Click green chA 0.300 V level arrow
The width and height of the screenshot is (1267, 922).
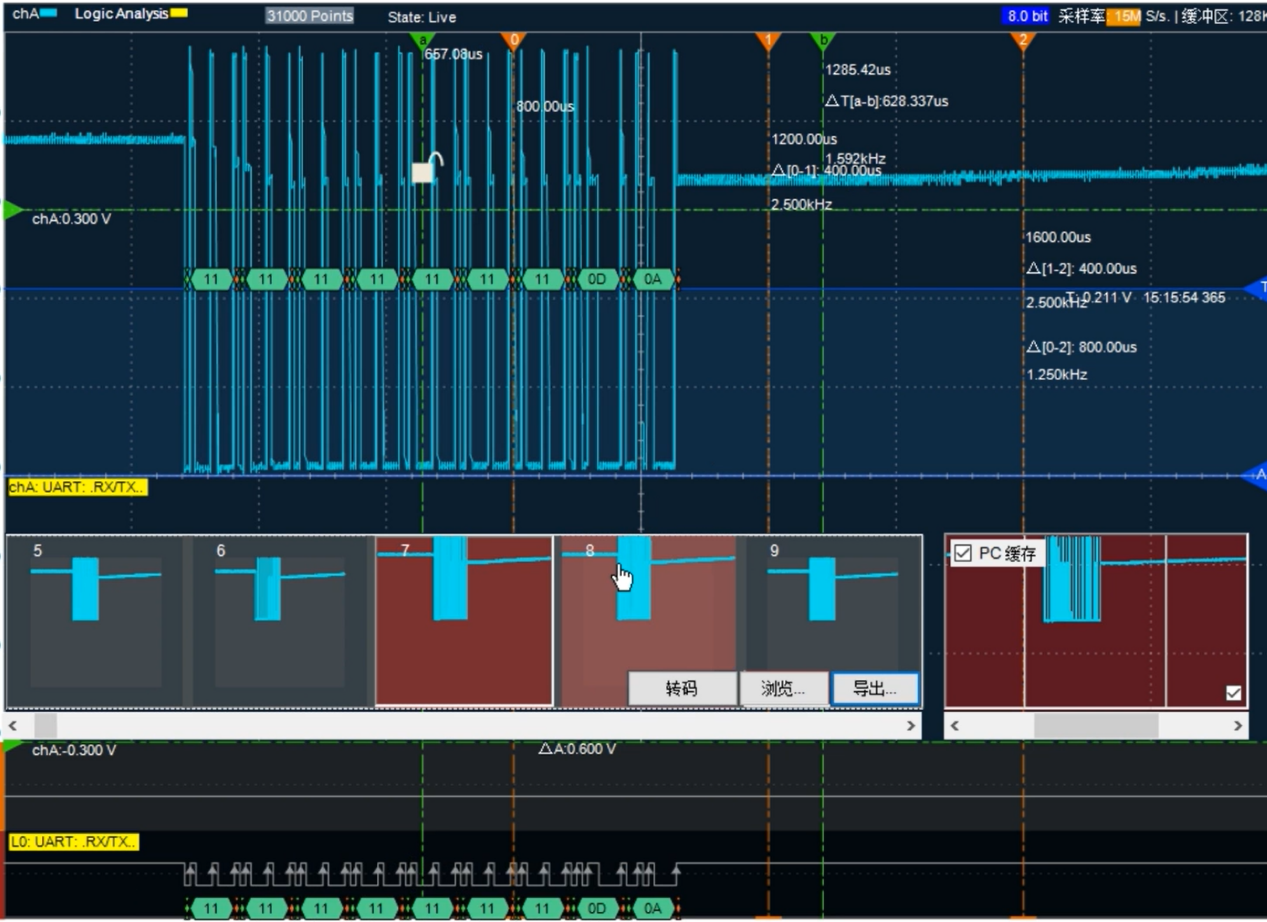pyautogui.click(x=12, y=211)
